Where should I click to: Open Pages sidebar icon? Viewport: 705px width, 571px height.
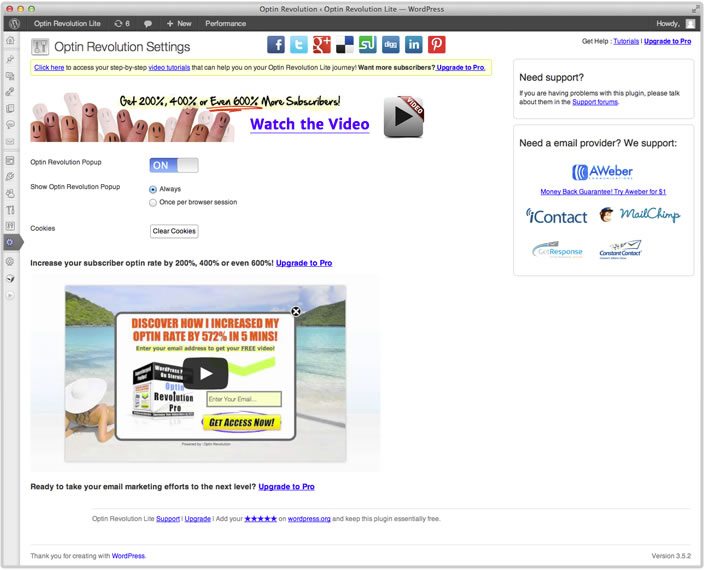pos(10,108)
